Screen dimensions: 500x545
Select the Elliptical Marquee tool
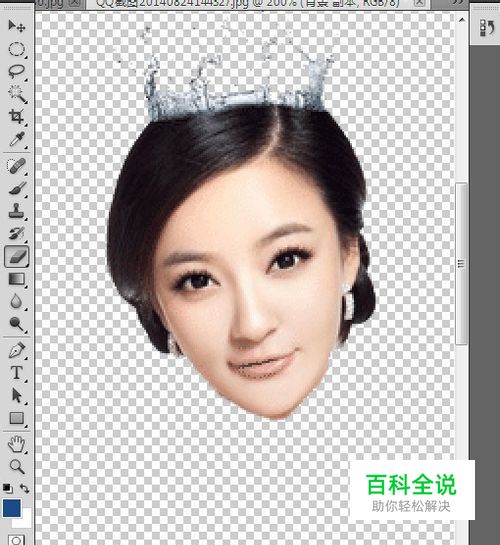(16, 49)
